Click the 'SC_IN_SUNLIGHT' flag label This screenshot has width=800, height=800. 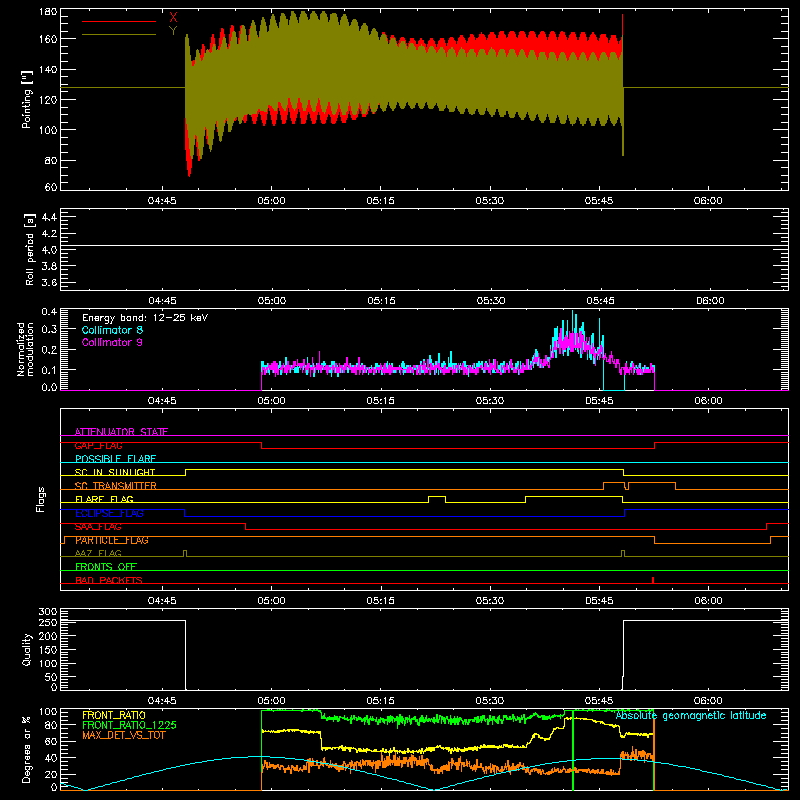tap(115, 472)
